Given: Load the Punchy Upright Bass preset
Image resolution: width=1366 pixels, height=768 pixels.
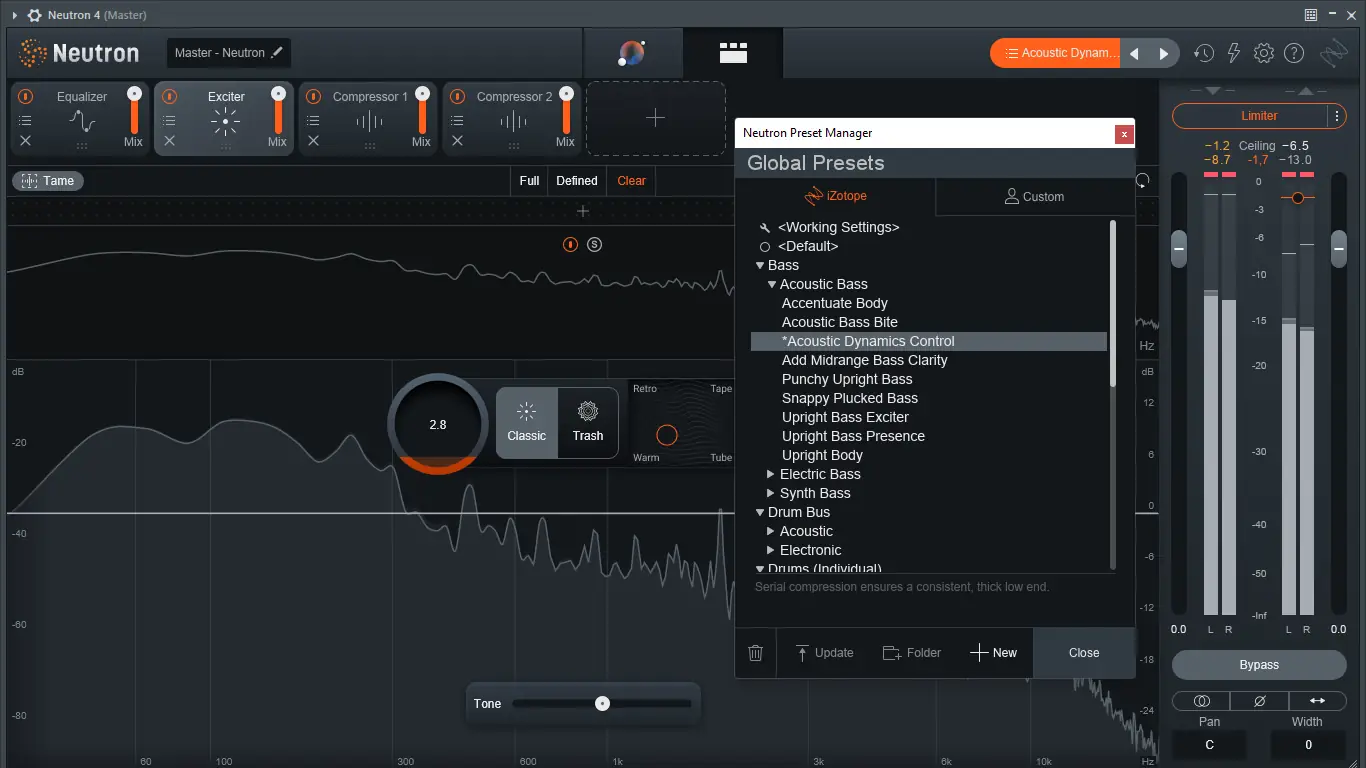Looking at the screenshot, I should (x=847, y=379).
